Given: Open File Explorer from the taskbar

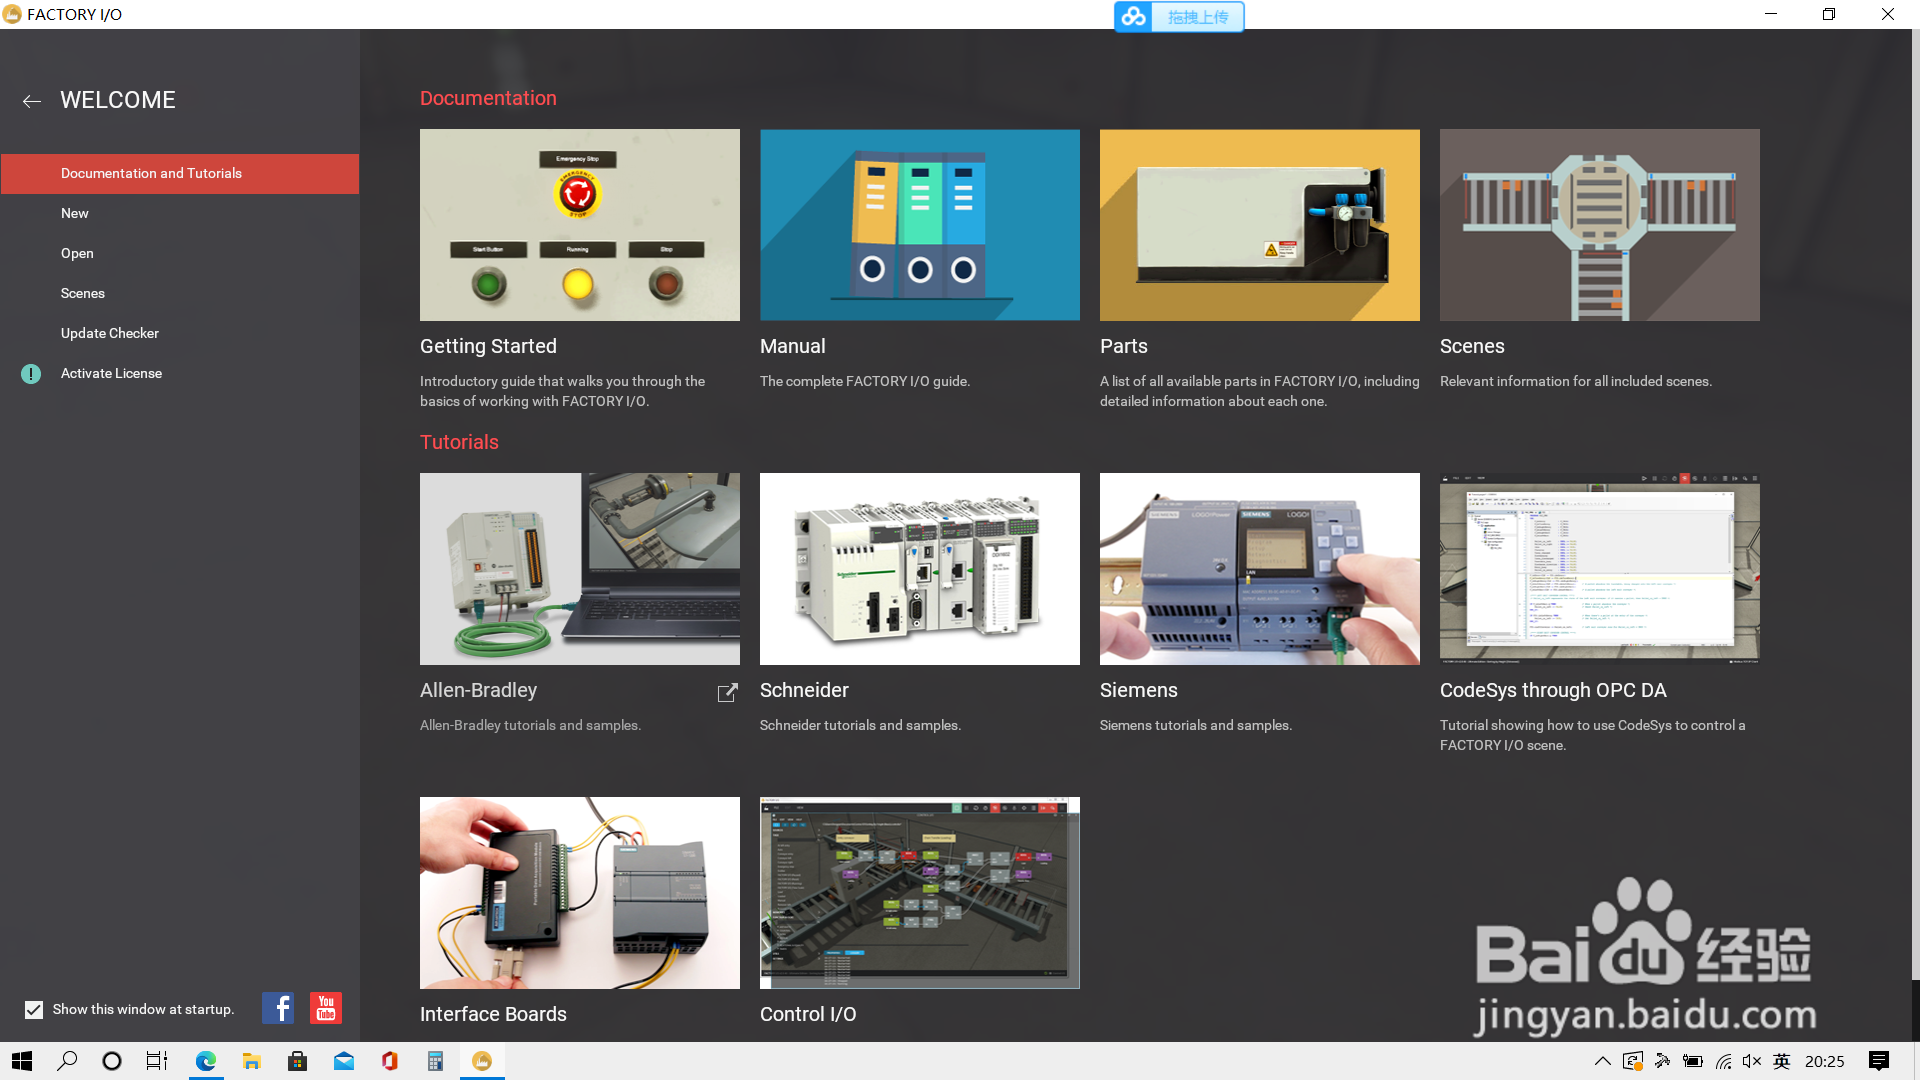Looking at the screenshot, I should tap(252, 1061).
